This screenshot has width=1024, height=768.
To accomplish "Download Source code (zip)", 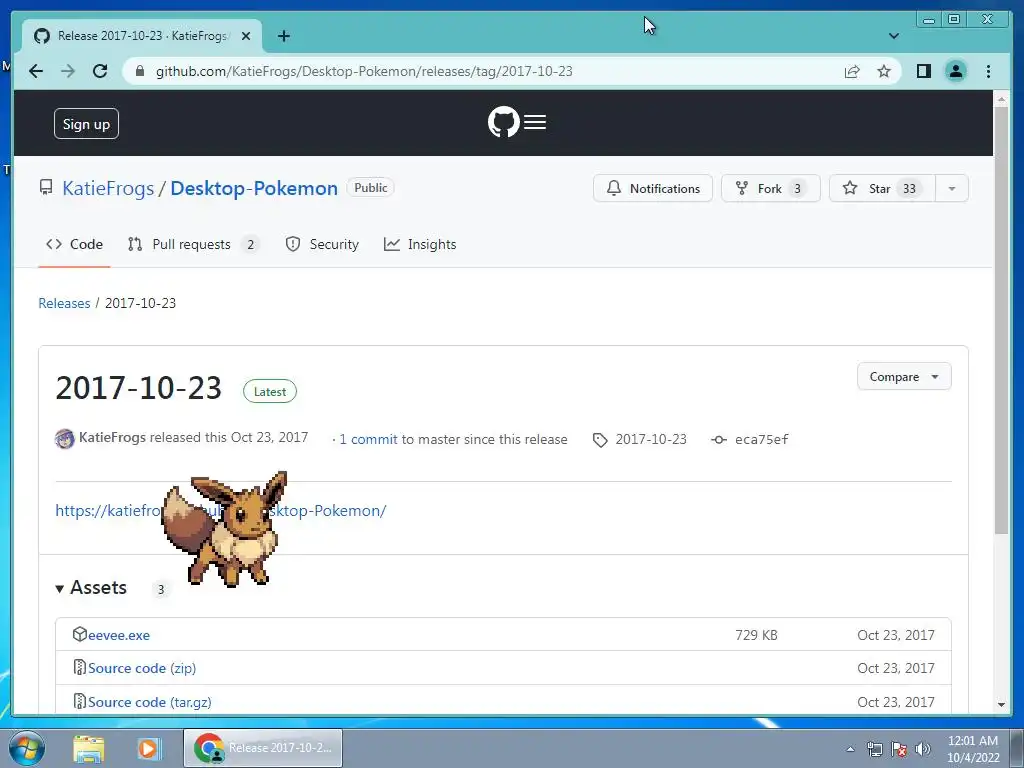I will coord(142,668).
